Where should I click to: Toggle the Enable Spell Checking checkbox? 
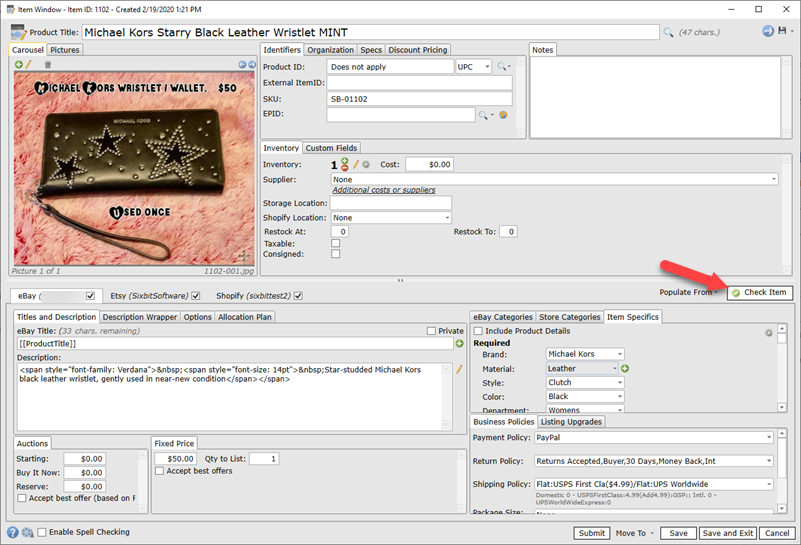(42, 533)
